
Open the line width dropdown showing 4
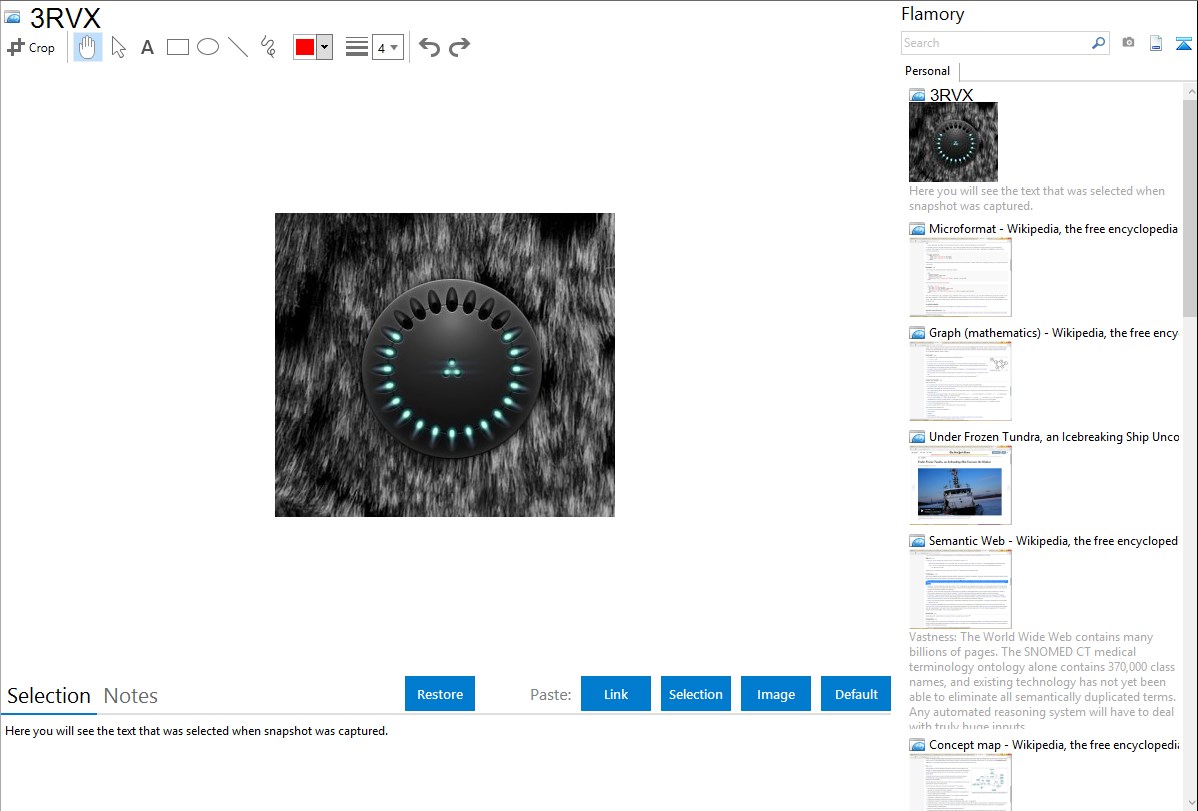387,47
